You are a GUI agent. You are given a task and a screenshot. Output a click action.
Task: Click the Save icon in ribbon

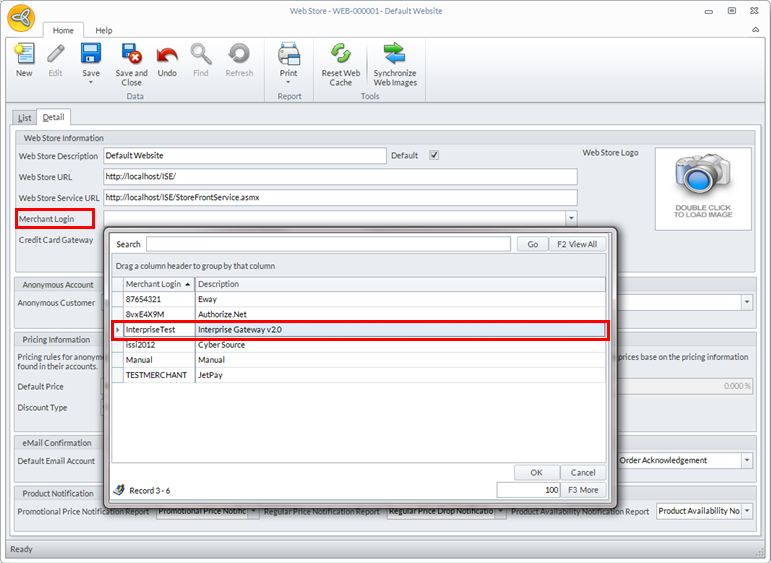tap(90, 54)
